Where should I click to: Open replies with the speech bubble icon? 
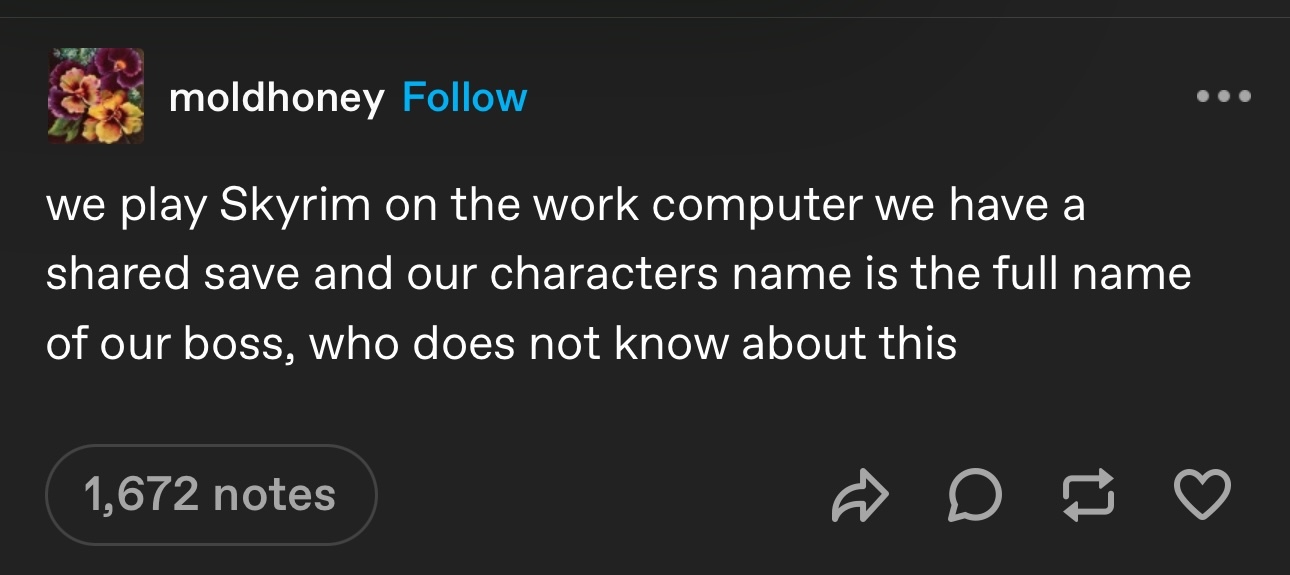[972, 496]
